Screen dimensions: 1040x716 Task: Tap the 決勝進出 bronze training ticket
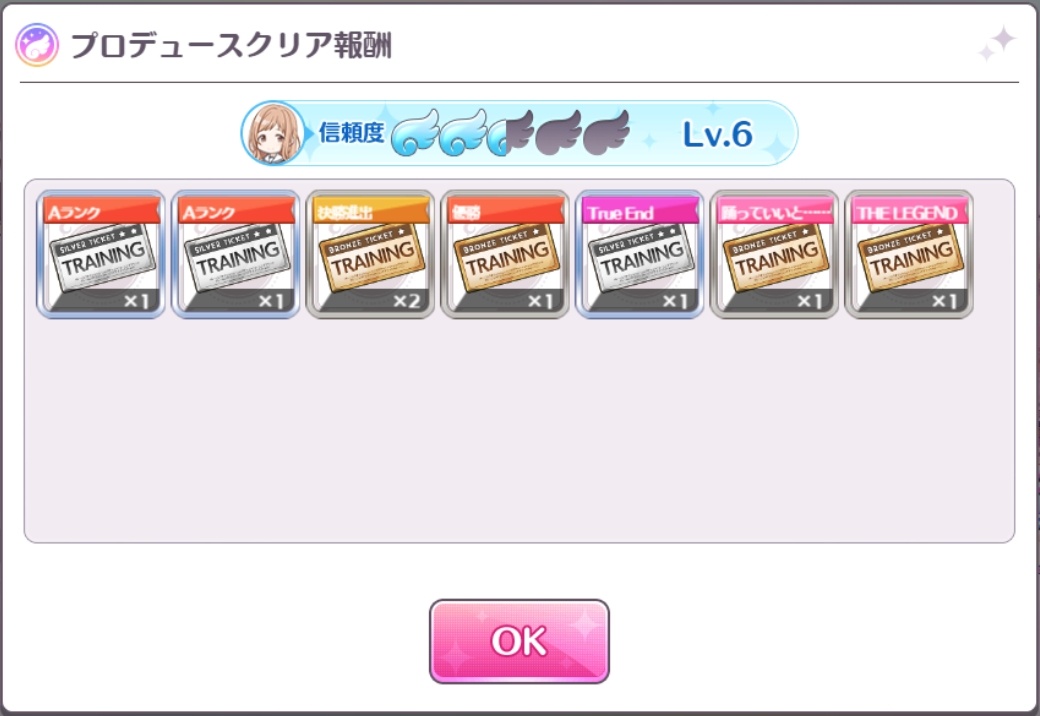[x=370, y=255]
